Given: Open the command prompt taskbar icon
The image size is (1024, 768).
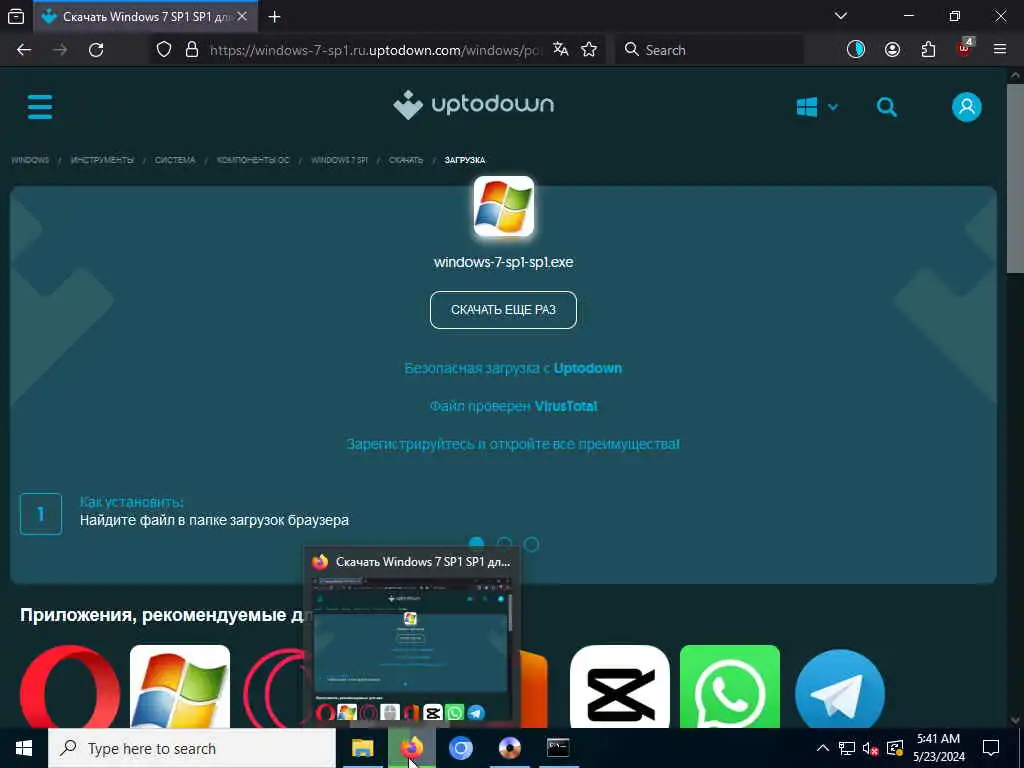Looking at the screenshot, I should [558, 748].
